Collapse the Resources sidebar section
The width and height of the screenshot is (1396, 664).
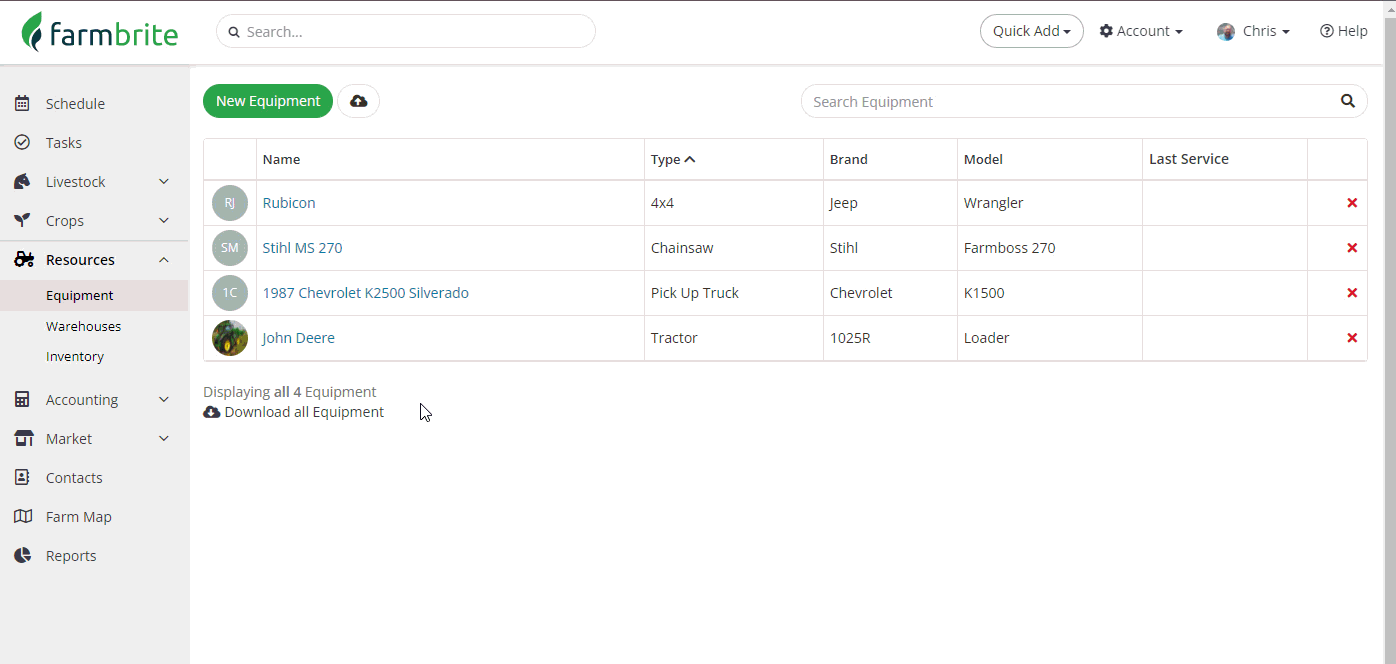[x=164, y=260]
